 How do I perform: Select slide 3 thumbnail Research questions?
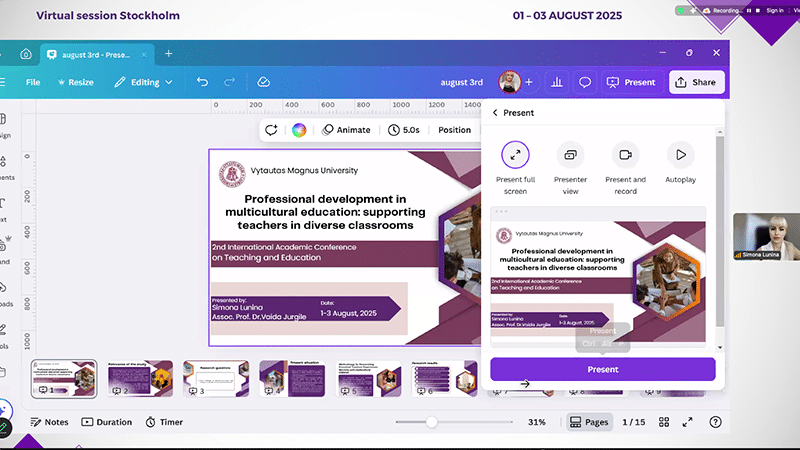197,377
